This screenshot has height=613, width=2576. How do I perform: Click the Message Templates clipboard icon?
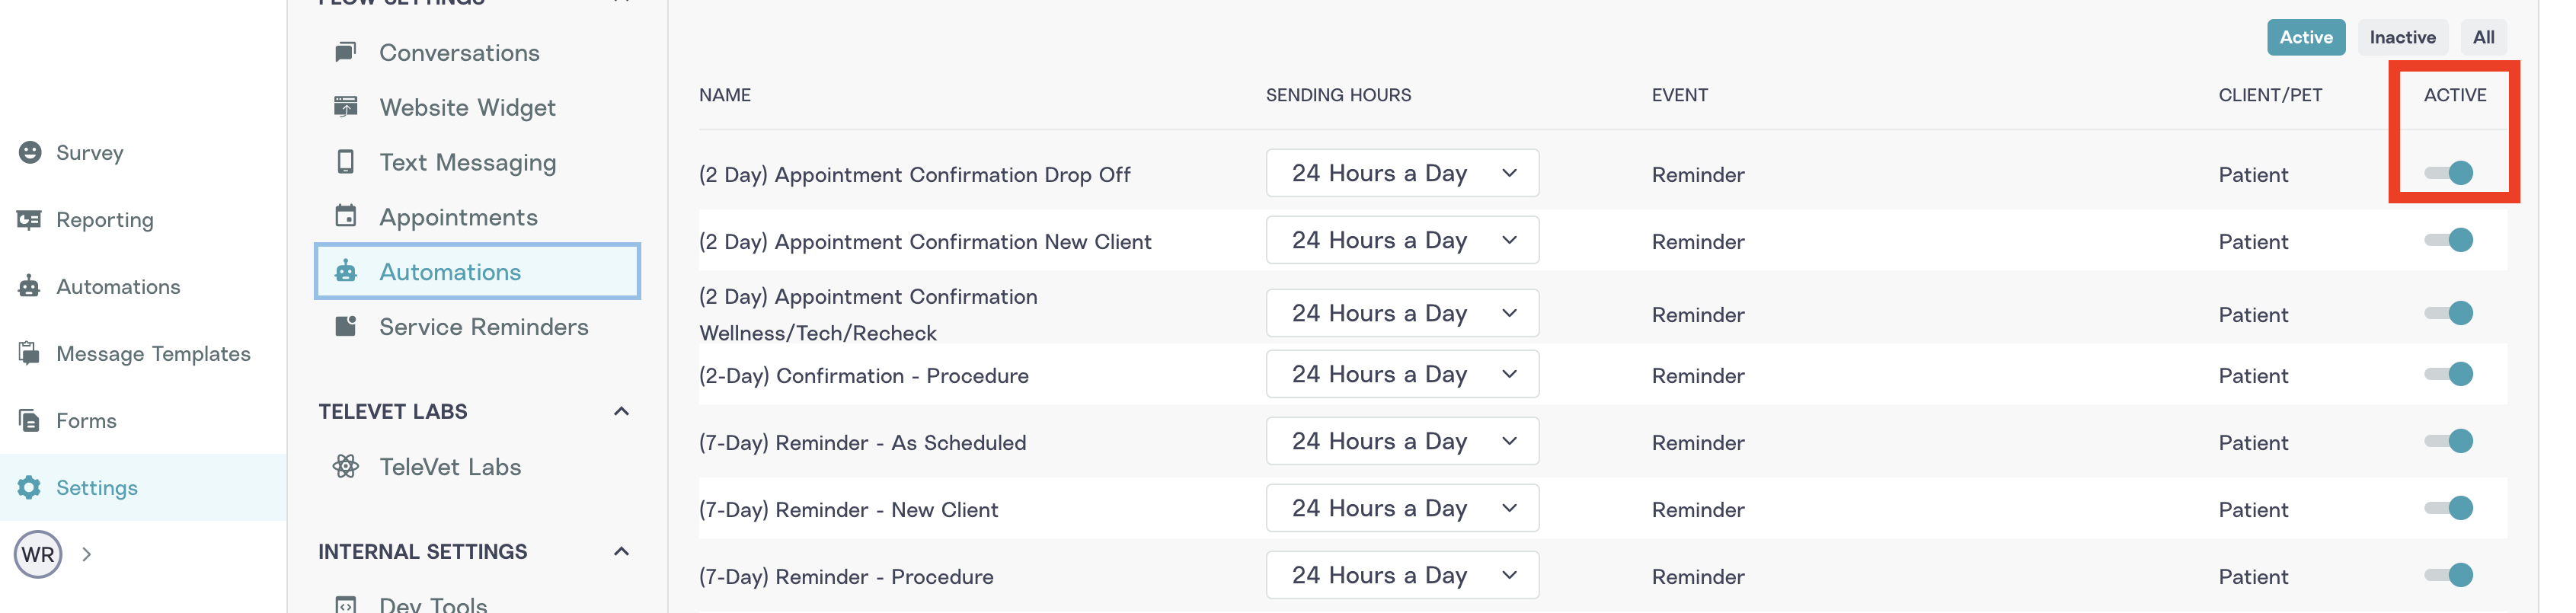click(30, 353)
